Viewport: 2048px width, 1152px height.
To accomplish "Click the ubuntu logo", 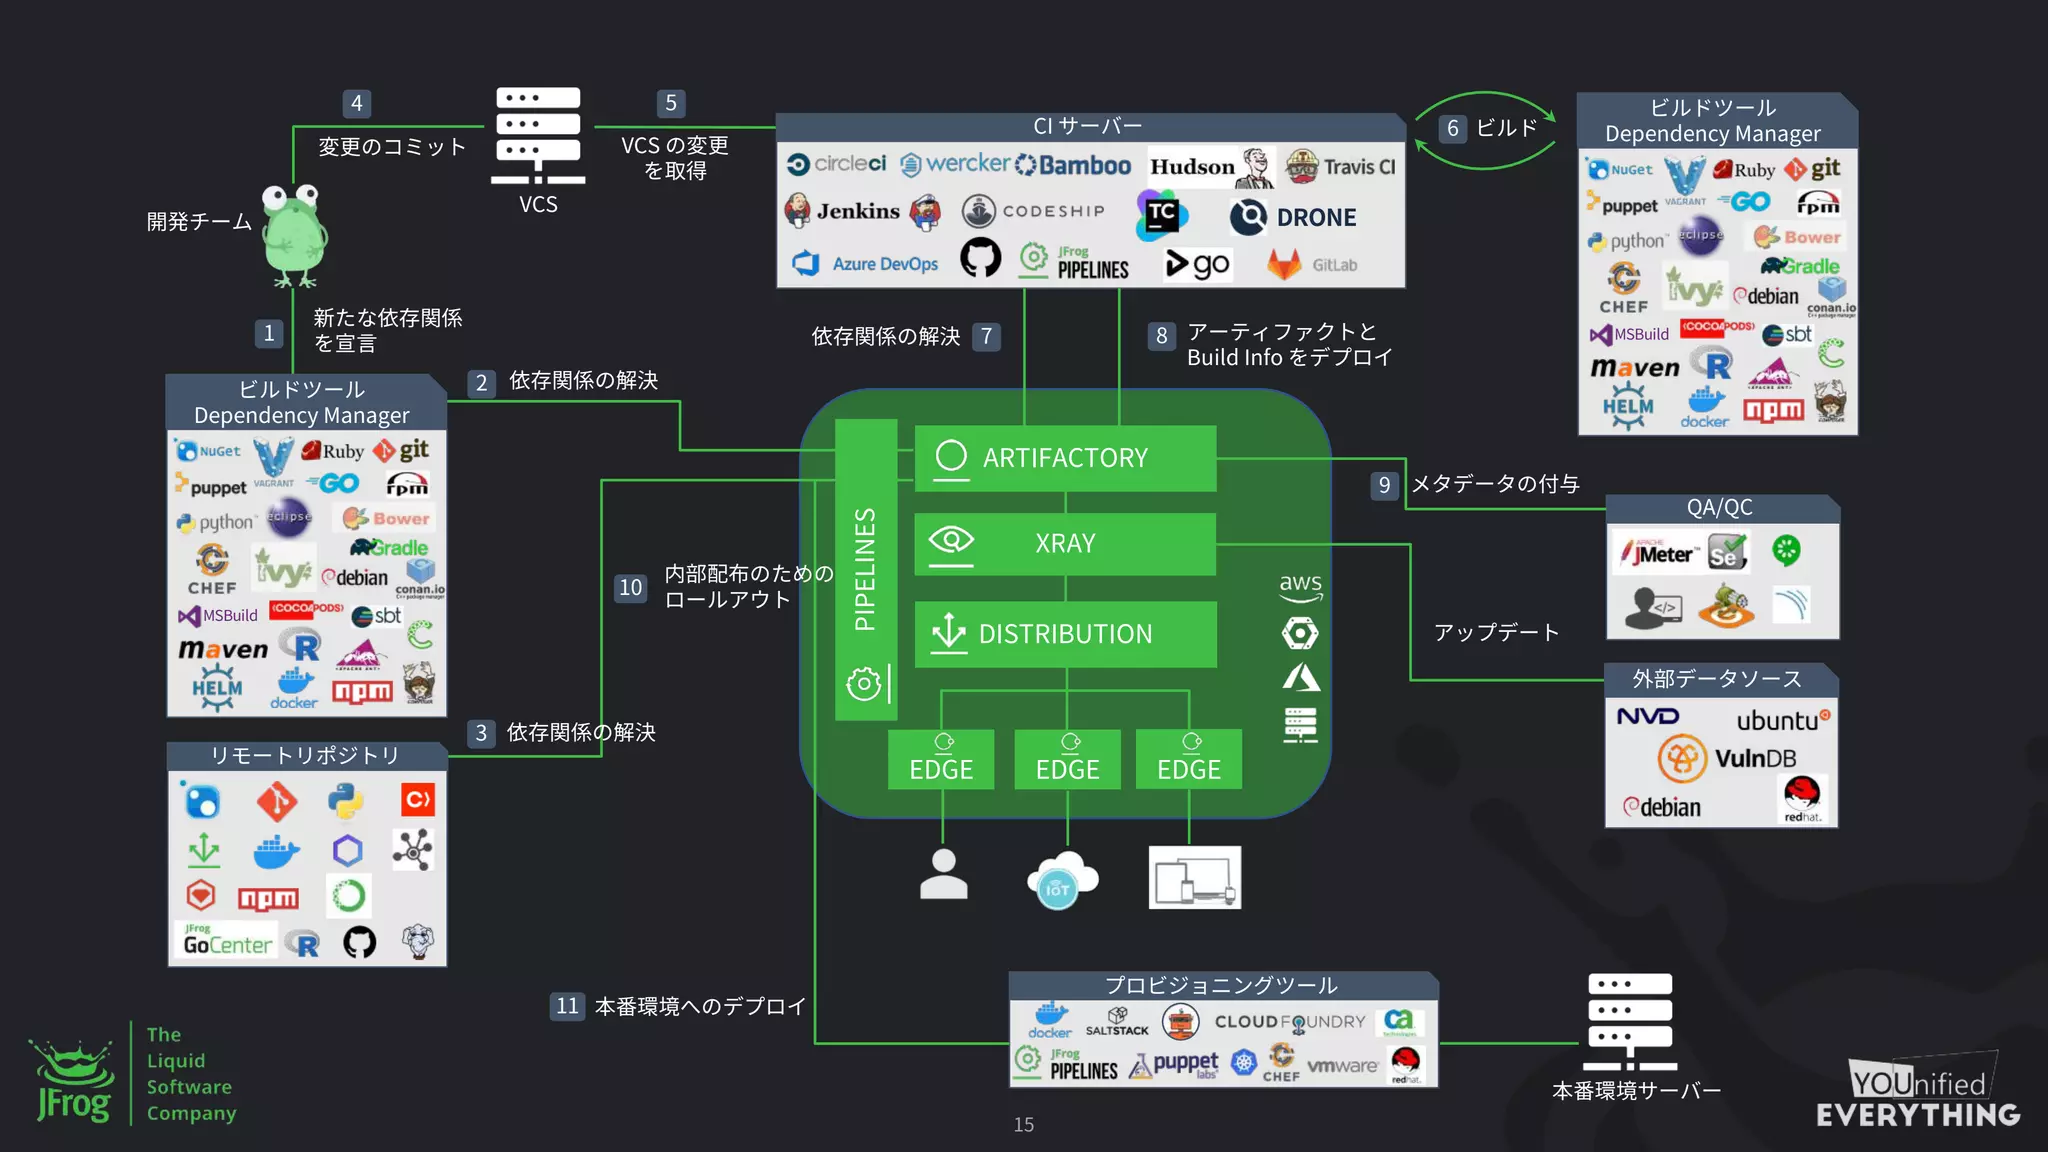I will pyautogui.click(x=1783, y=720).
